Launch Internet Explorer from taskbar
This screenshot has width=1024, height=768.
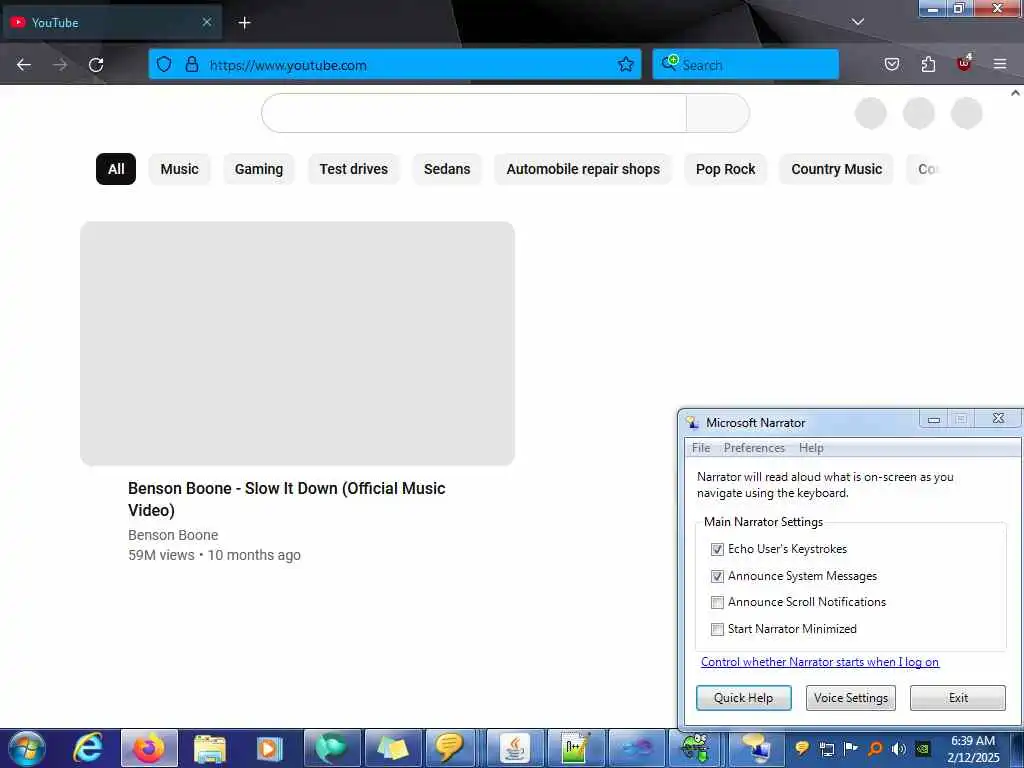point(88,748)
